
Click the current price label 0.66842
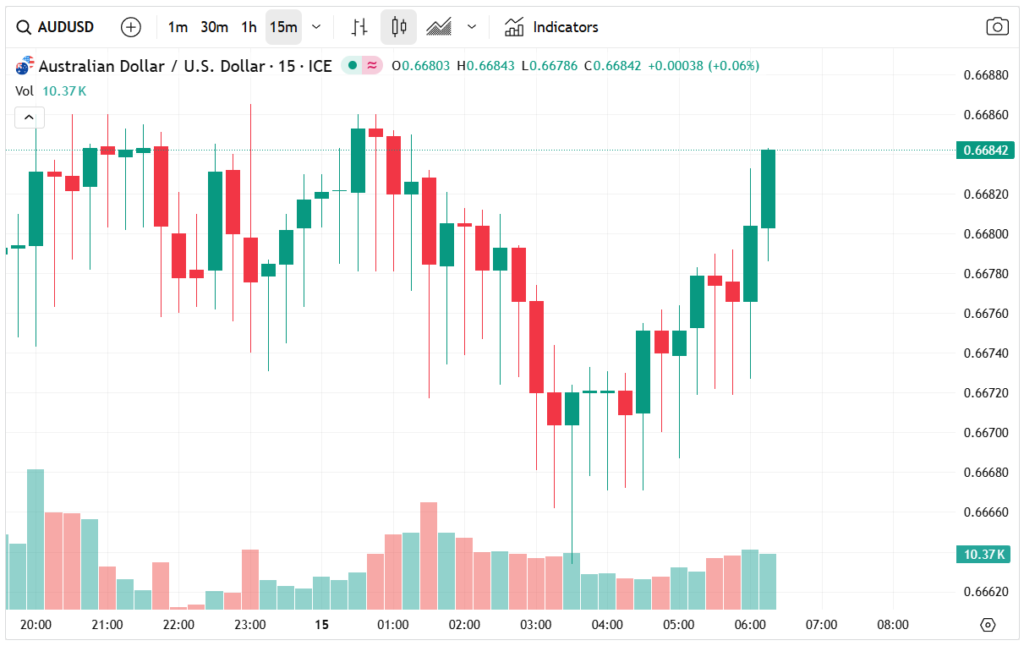[986, 151]
